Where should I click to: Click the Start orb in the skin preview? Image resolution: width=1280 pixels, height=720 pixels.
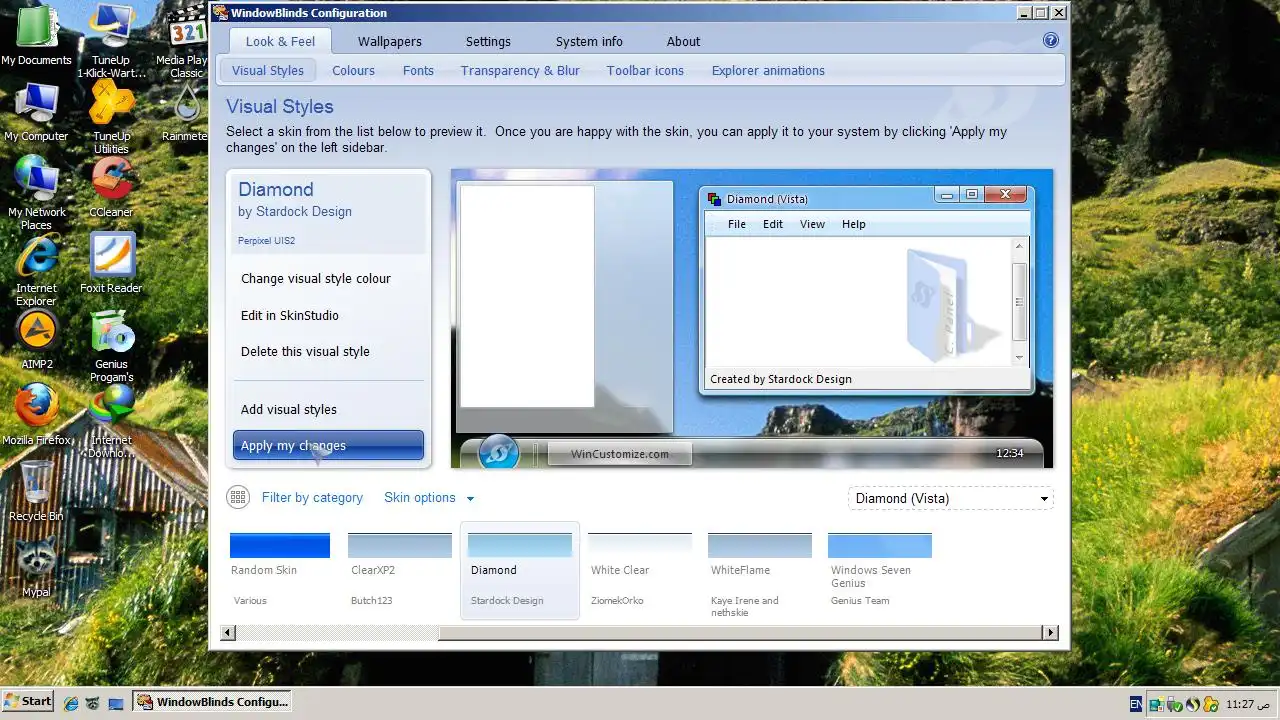[x=498, y=452]
